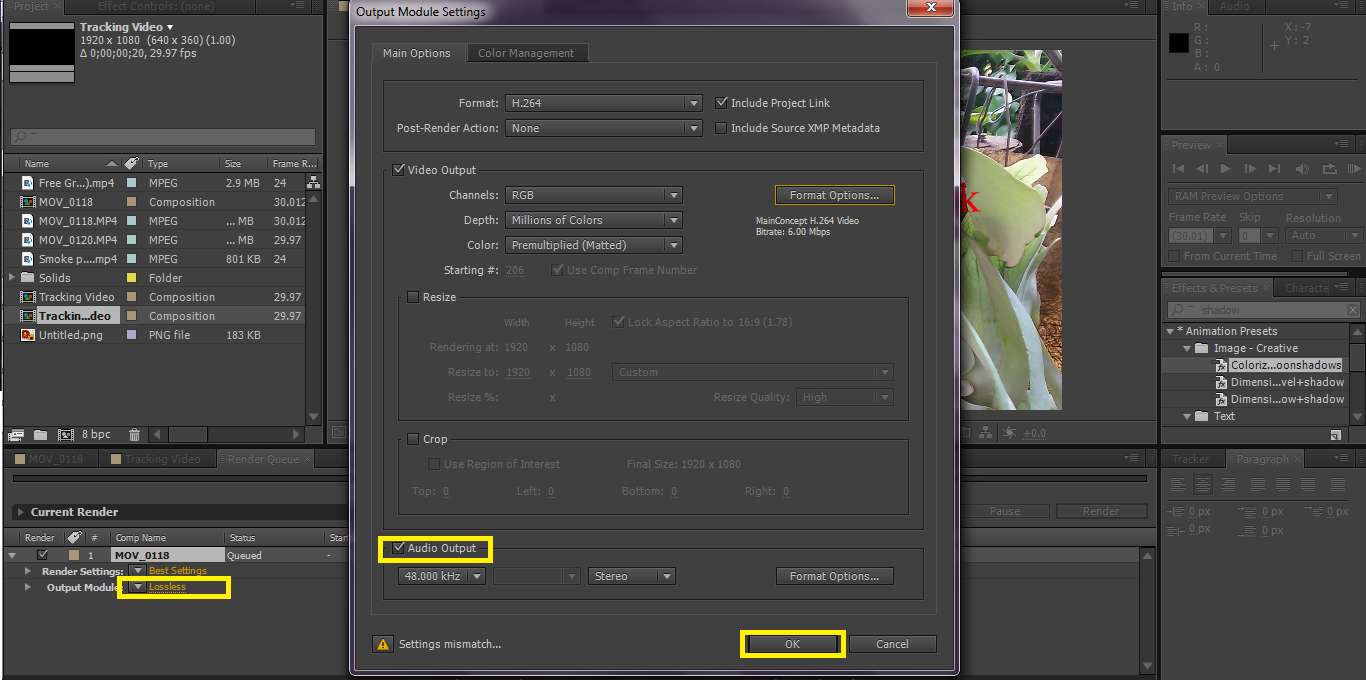Click the trash icon to delete selected item
The width and height of the screenshot is (1366, 680).
135,434
